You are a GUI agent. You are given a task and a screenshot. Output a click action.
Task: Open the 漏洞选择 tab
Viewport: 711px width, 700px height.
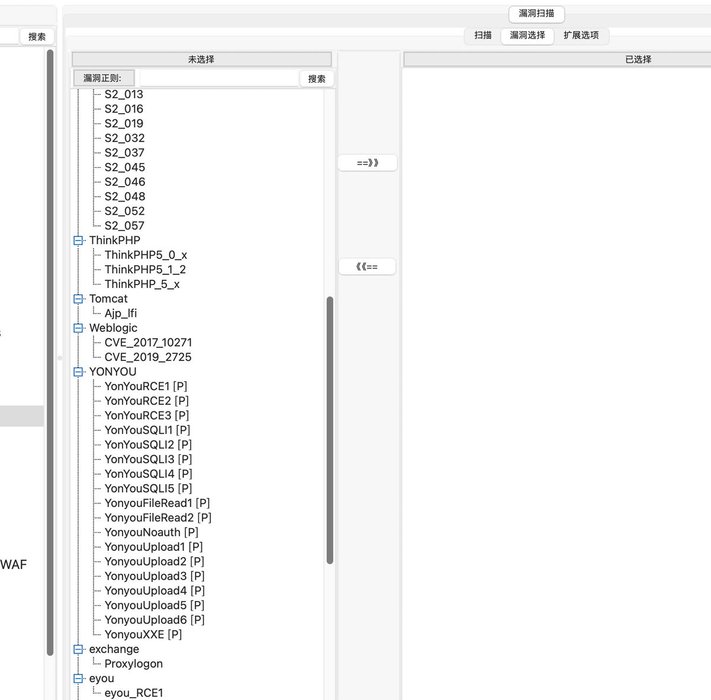527,35
